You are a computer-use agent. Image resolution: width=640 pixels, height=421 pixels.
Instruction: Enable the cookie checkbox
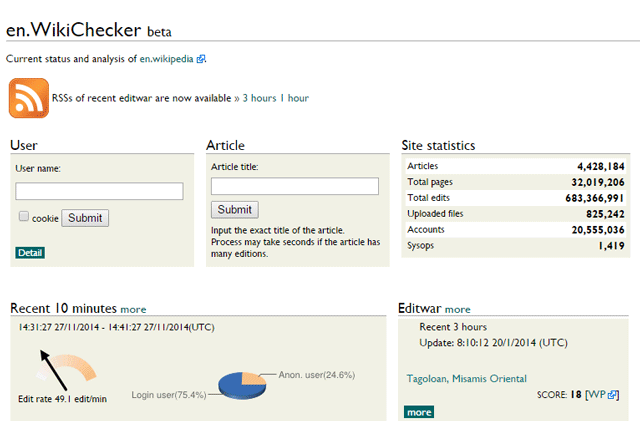pos(24,216)
